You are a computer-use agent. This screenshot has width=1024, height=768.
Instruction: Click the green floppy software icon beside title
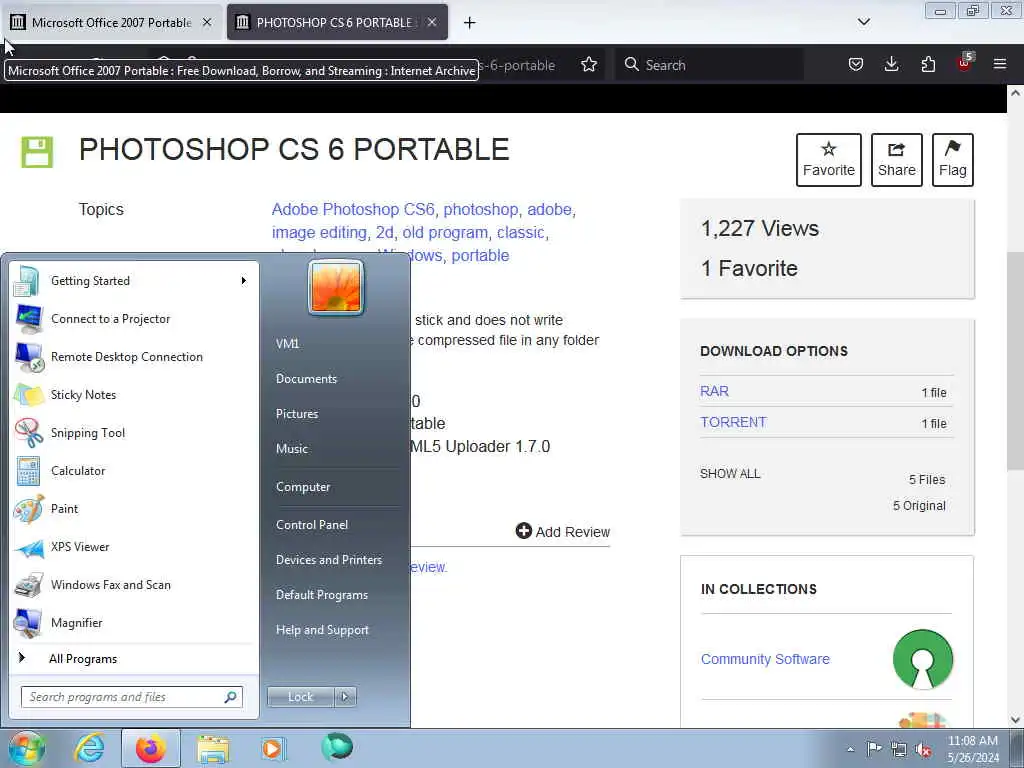tap(37, 152)
